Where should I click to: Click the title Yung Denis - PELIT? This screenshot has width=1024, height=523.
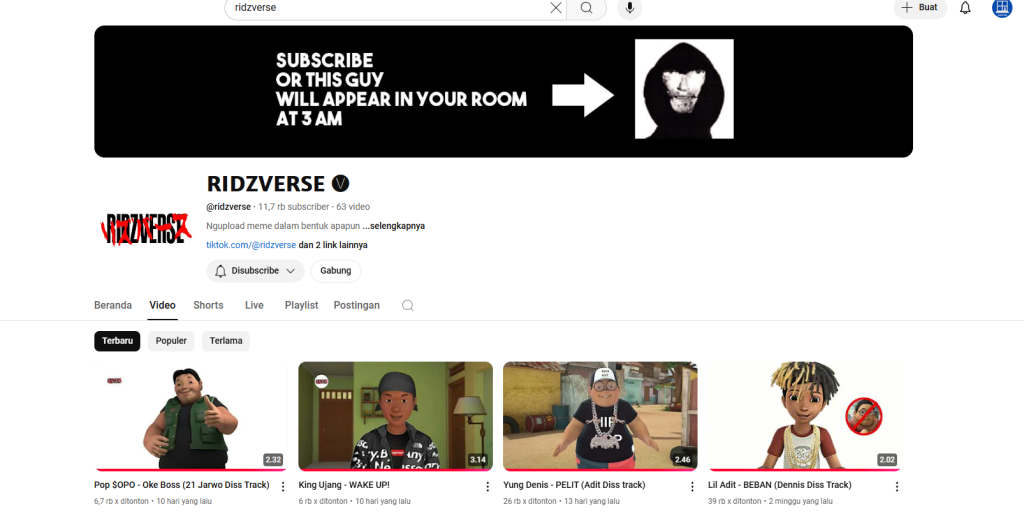point(574,485)
